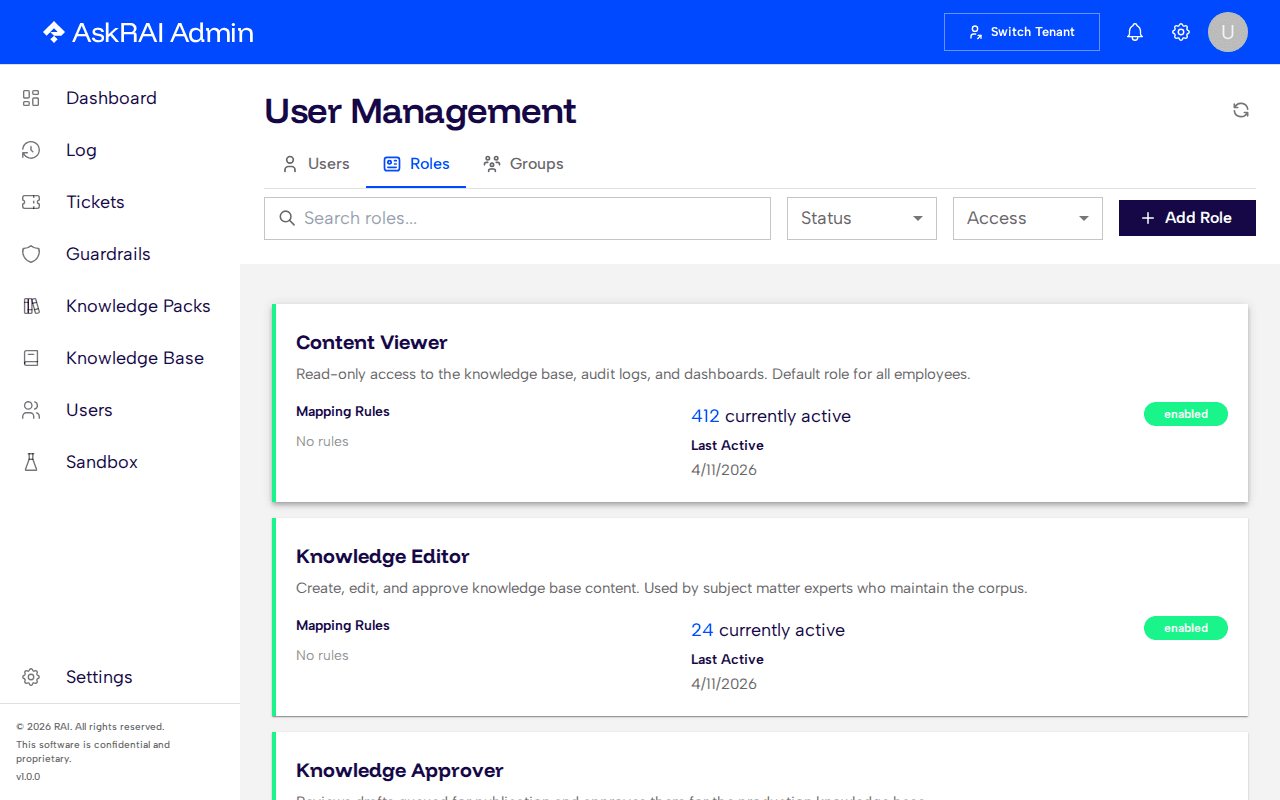Click the Groups tab people icon
This screenshot has height=800, width=1280.
click(x=492, y=164)
